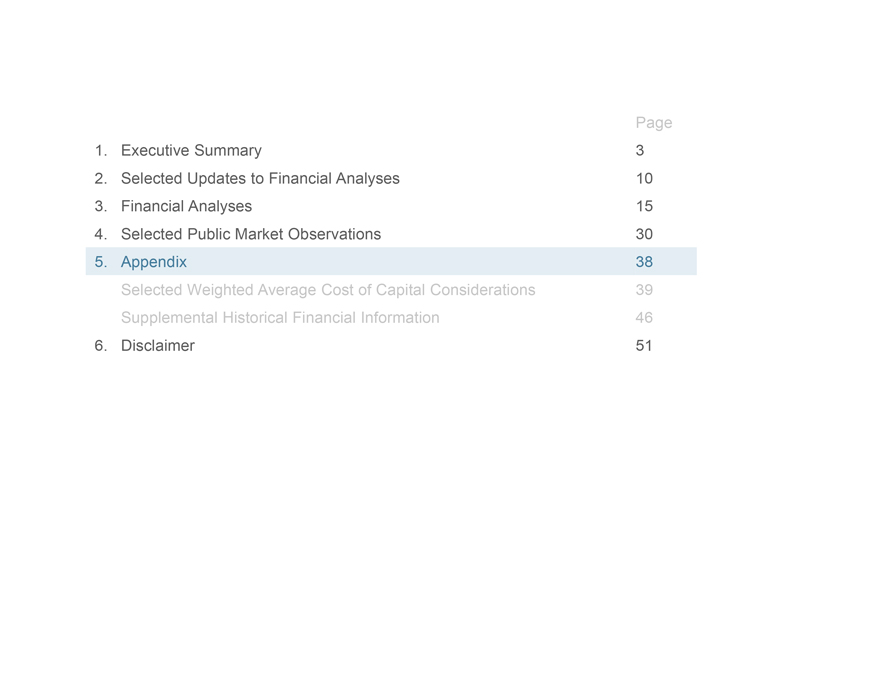Screen dimensions: 880x680
Task: Jump to Supplemental Historical Financial Information
Action: coord(280,319)
